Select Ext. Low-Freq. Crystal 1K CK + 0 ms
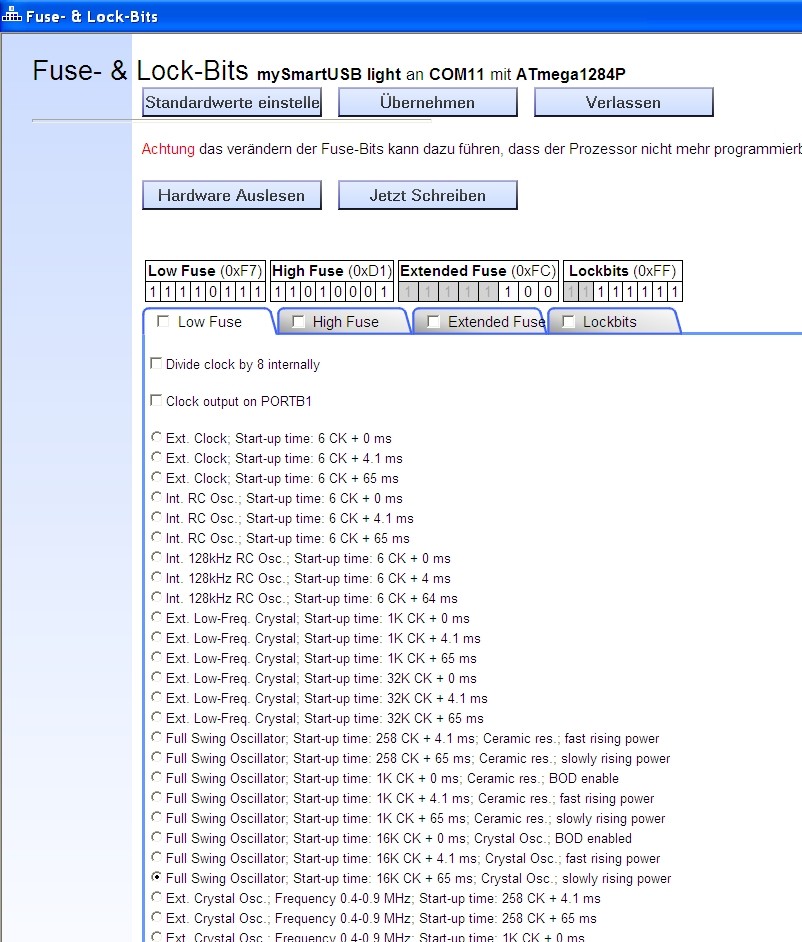Image resolution: width=802 pixels, height=942 pixels. click(x=156, y=617)
